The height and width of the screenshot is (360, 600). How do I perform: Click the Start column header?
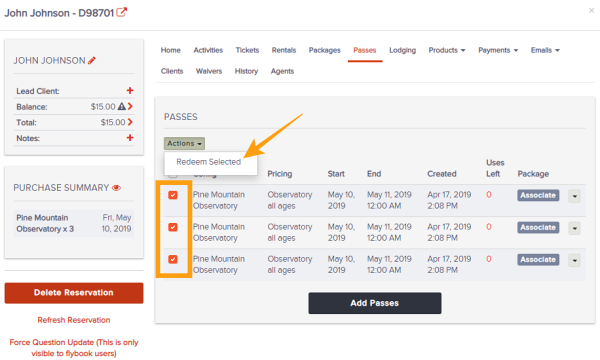click(x=336, y=174)
